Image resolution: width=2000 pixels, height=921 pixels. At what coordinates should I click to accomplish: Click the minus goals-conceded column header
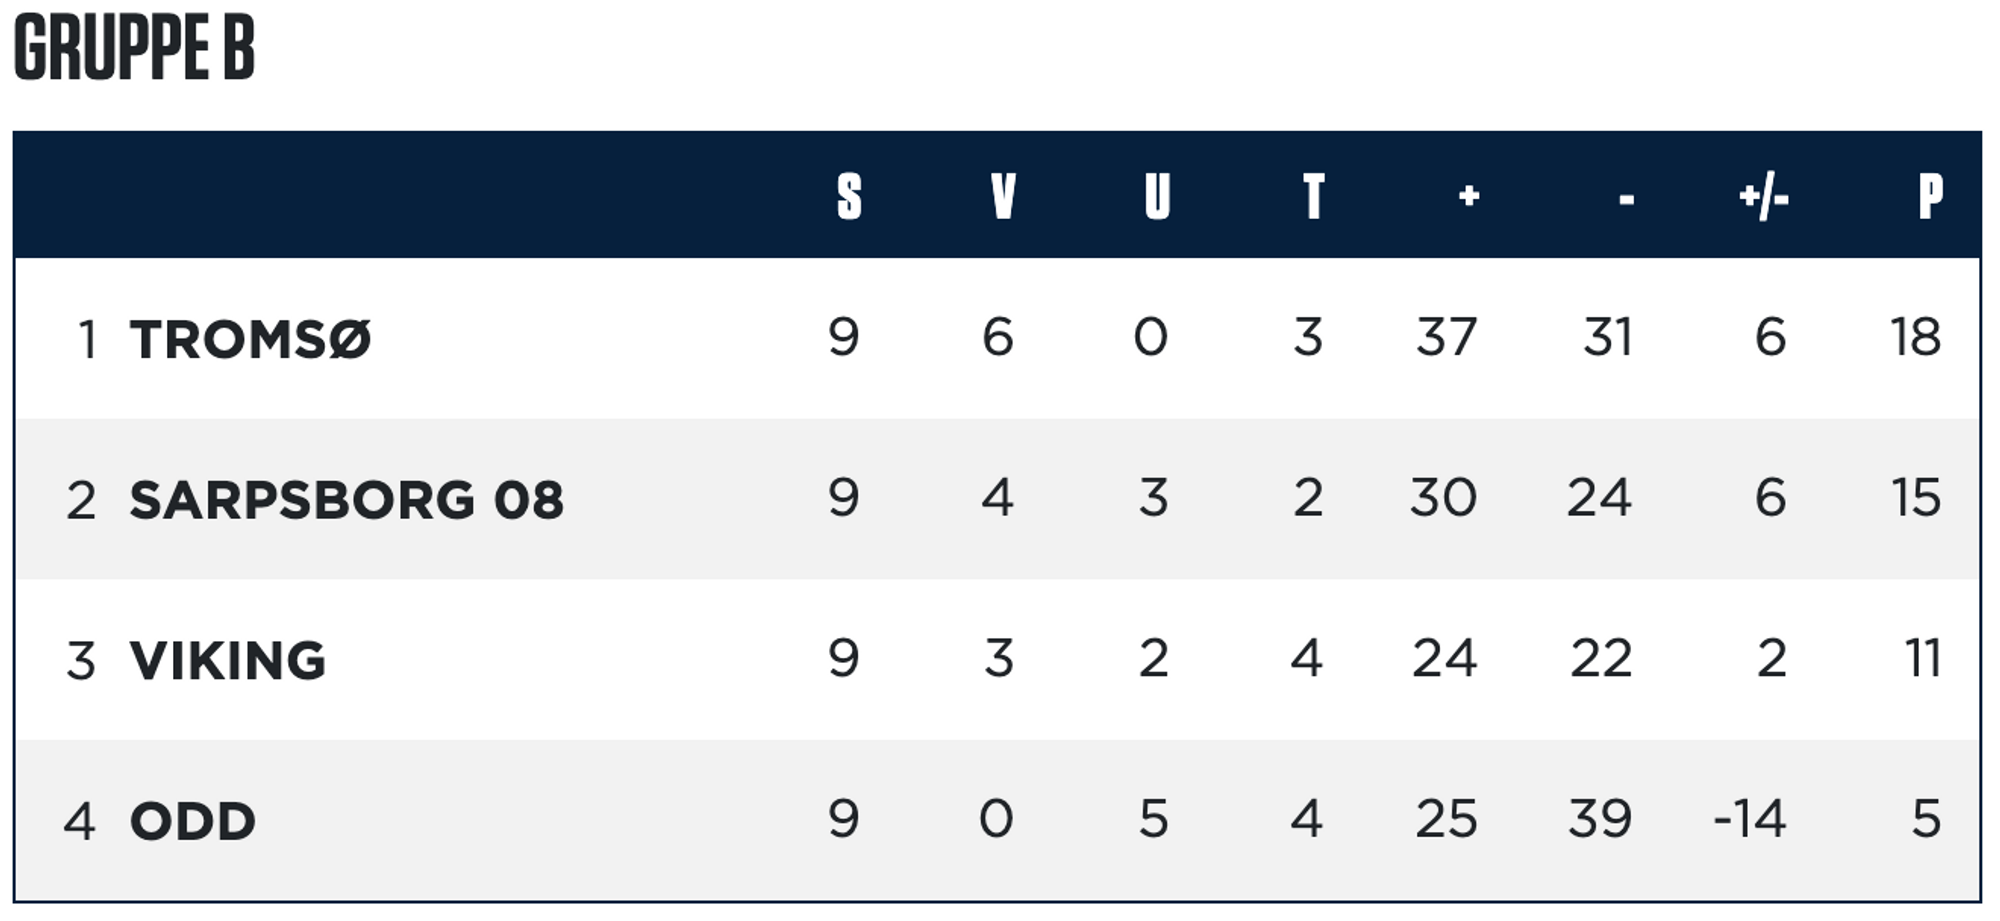[1627, 200]
